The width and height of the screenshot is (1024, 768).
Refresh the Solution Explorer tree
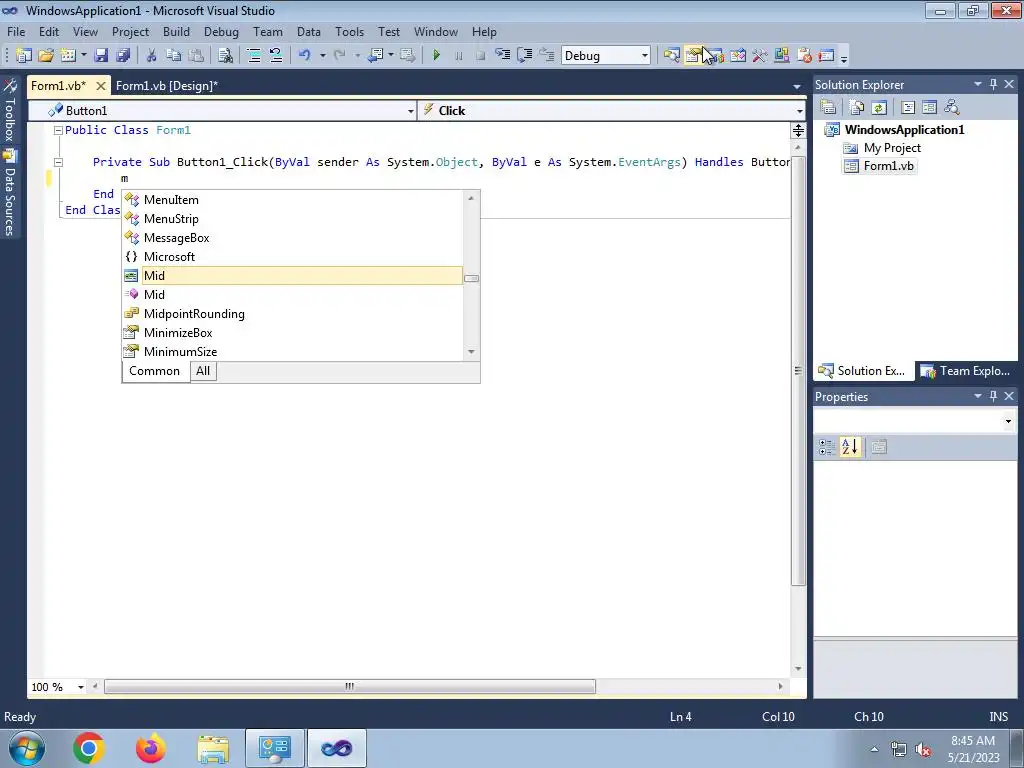click(879, 107)
